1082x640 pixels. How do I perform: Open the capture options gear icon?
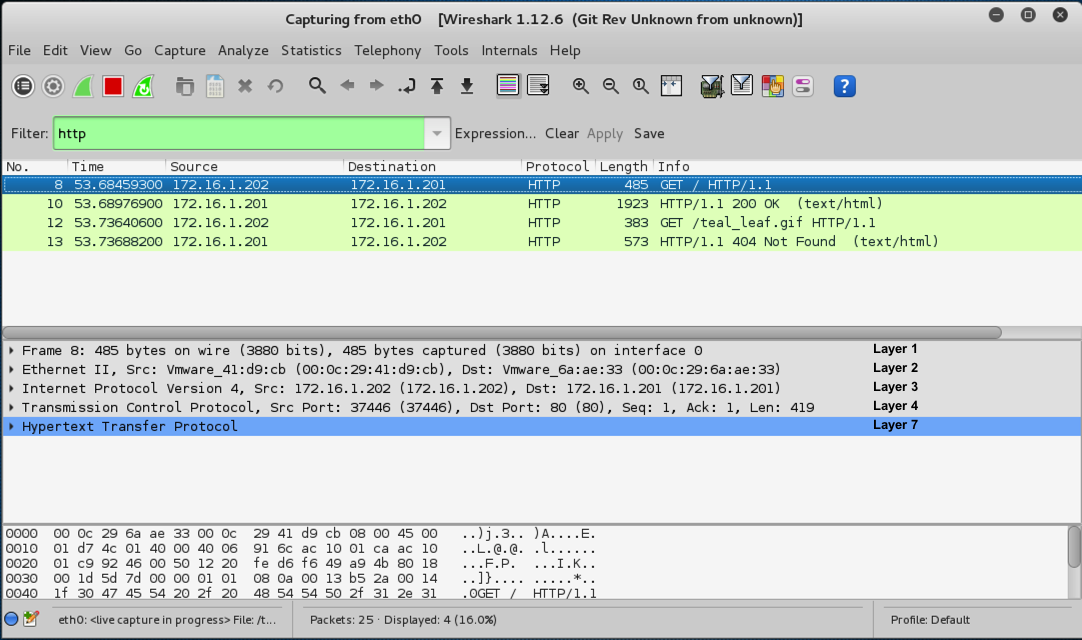coord(53,87)
